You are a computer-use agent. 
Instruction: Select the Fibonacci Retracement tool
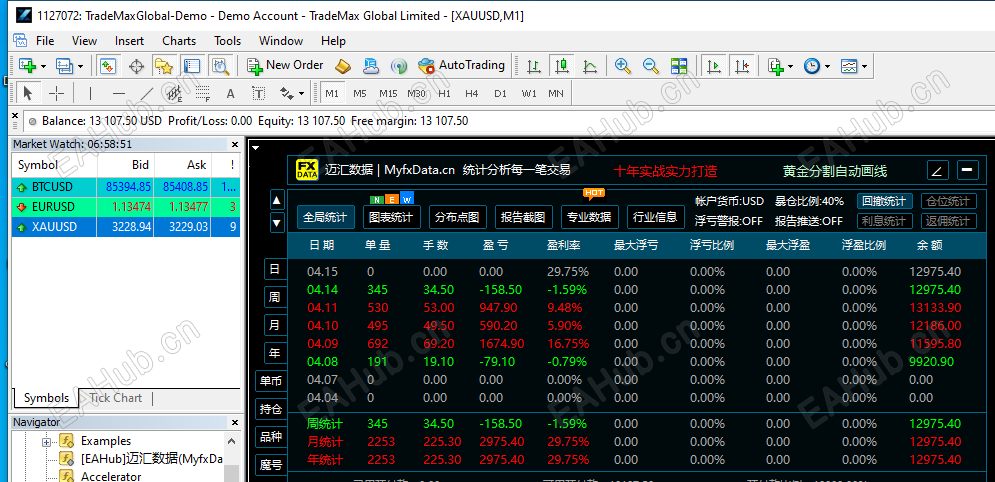(202, 94)
